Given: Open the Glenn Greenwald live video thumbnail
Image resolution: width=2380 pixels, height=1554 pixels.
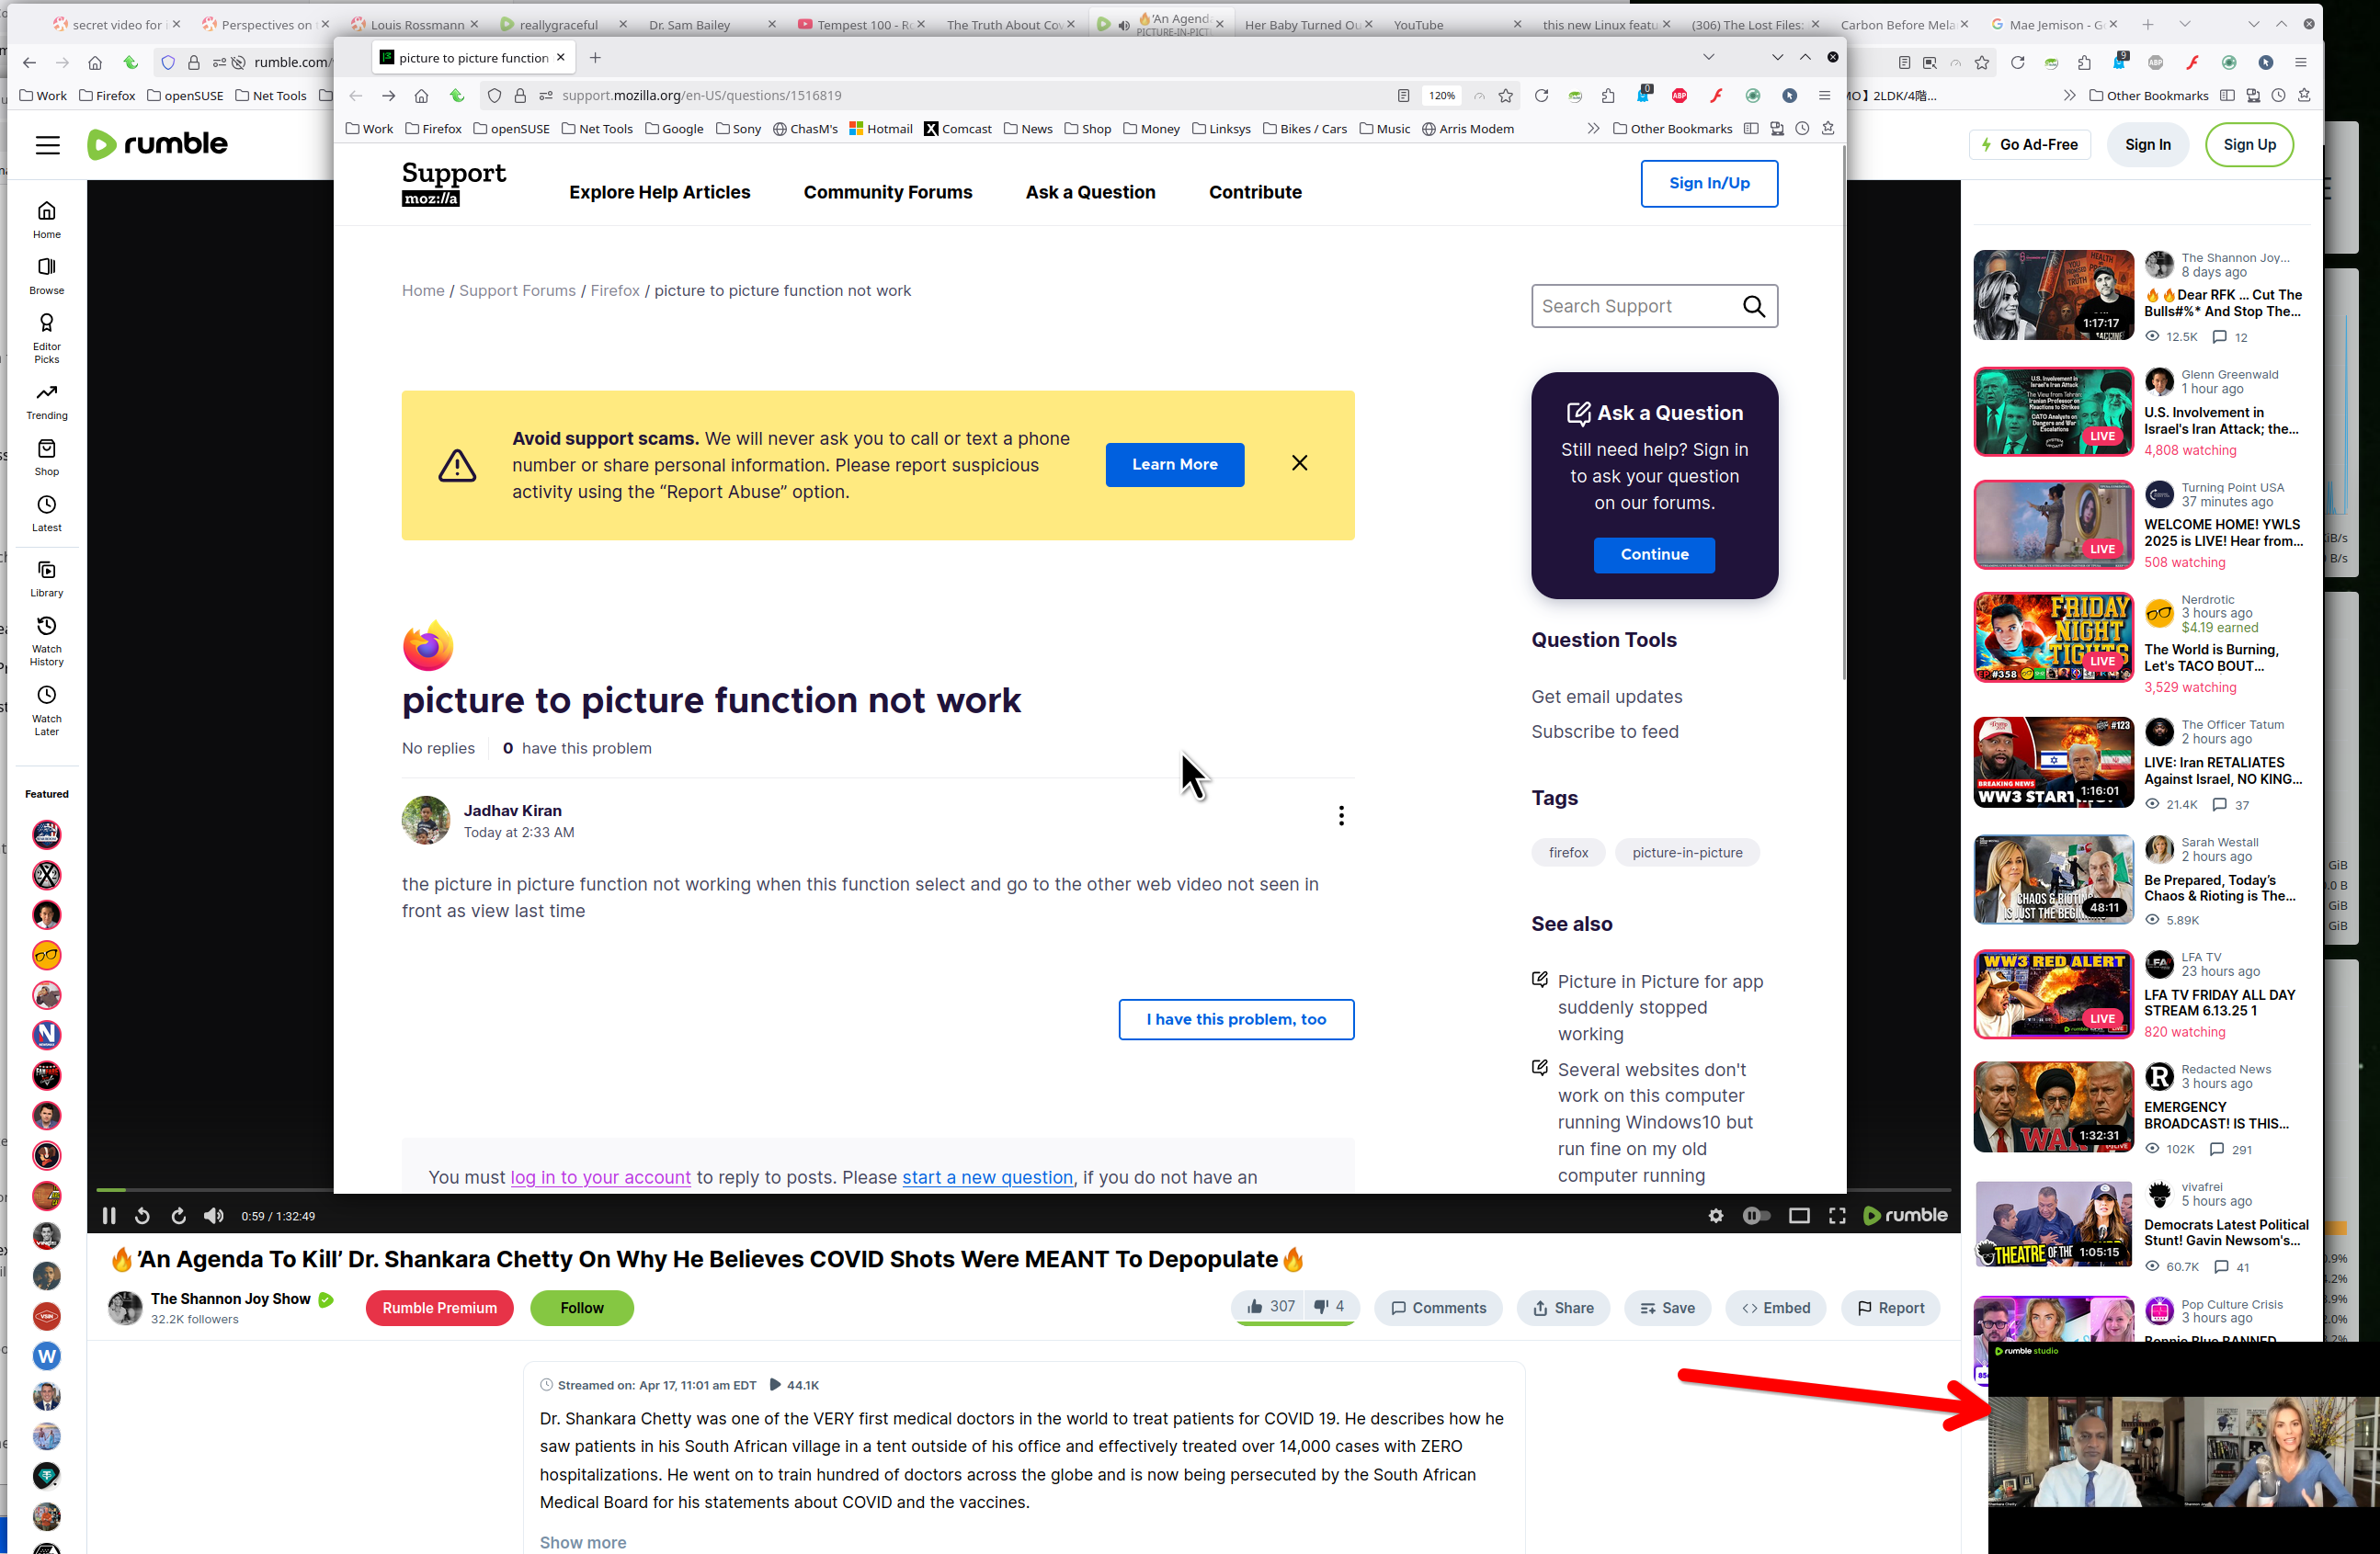Looking at the screenshot, I should pyautogui.click(x=2053, y=411).
